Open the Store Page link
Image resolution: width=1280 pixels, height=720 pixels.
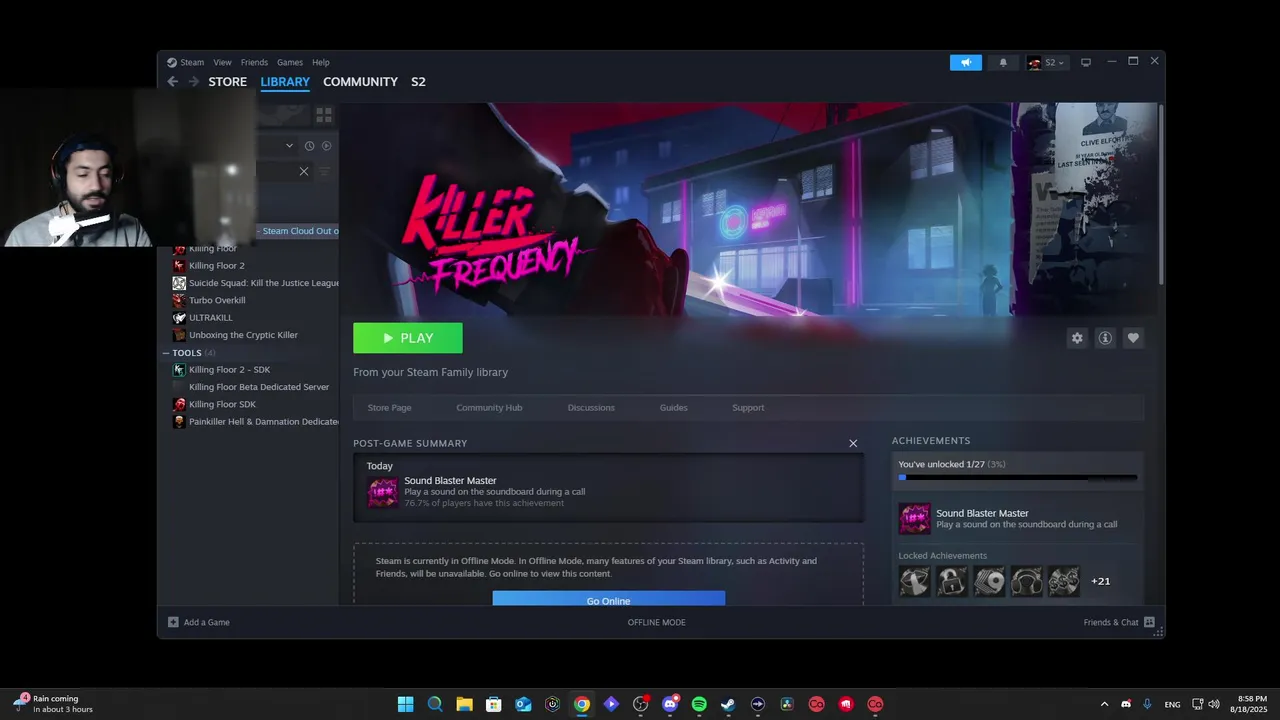click(x=389, y=408)
